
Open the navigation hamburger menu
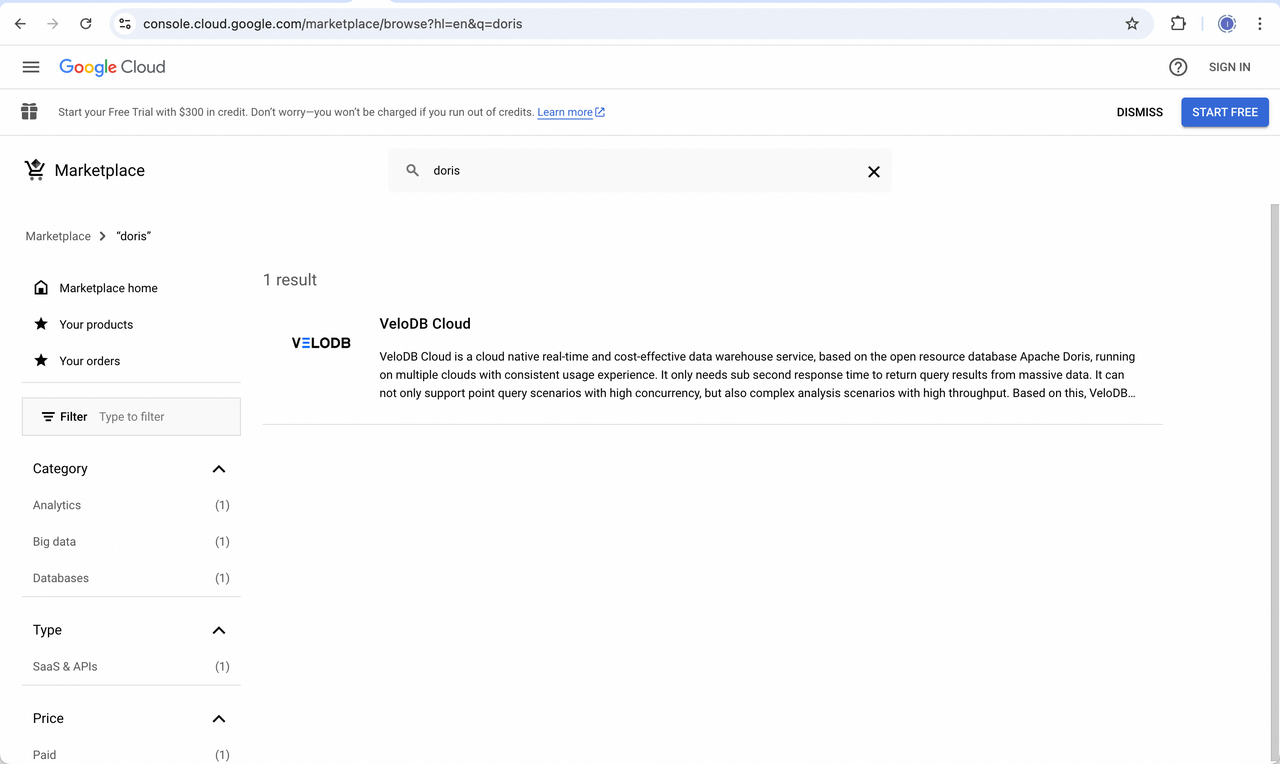pos(30,67)
